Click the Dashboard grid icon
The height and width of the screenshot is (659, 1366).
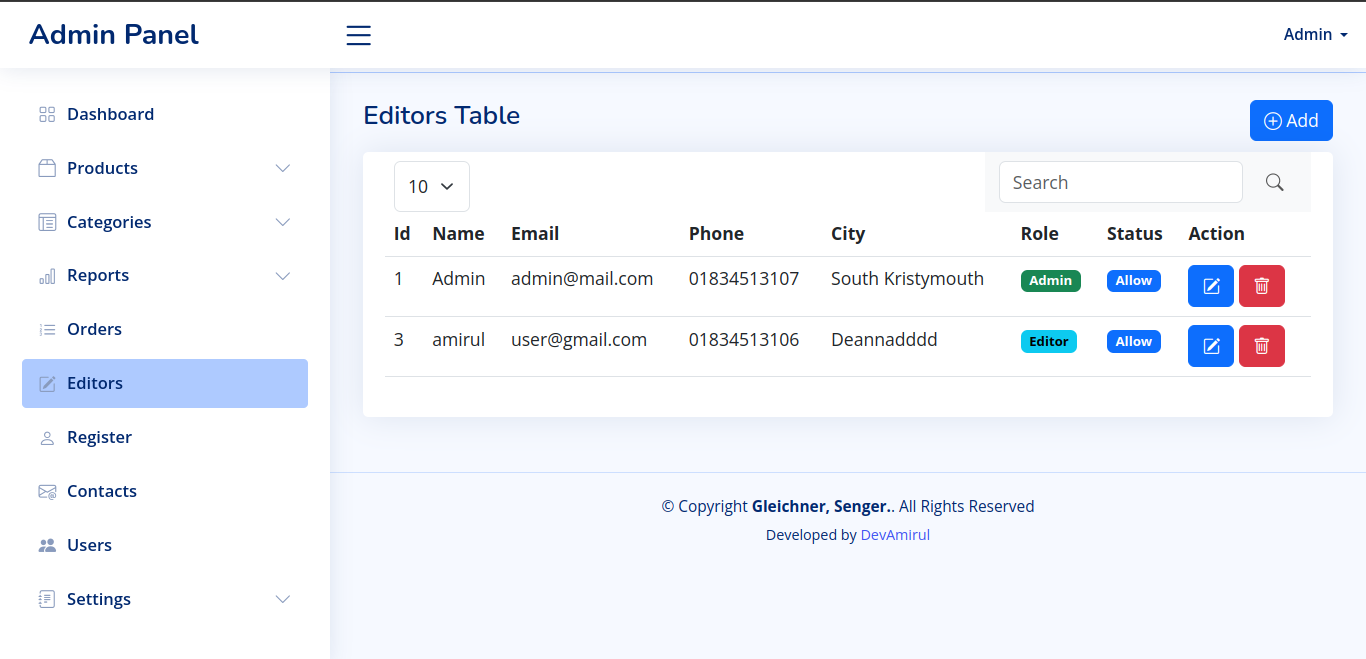pos(47,114)
